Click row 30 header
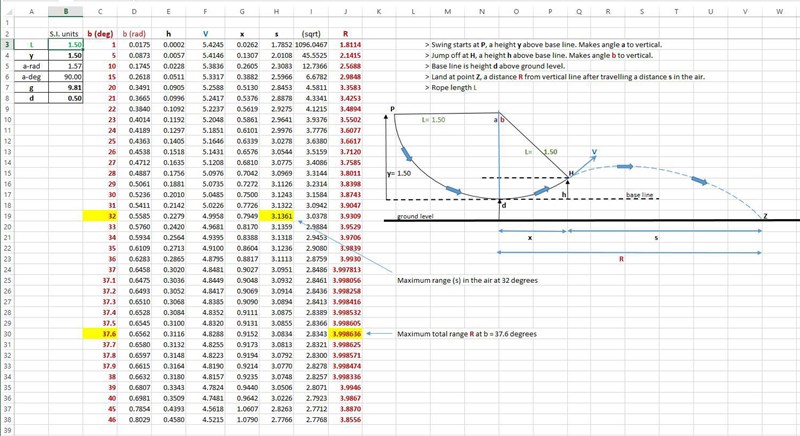 coord(6,335)
